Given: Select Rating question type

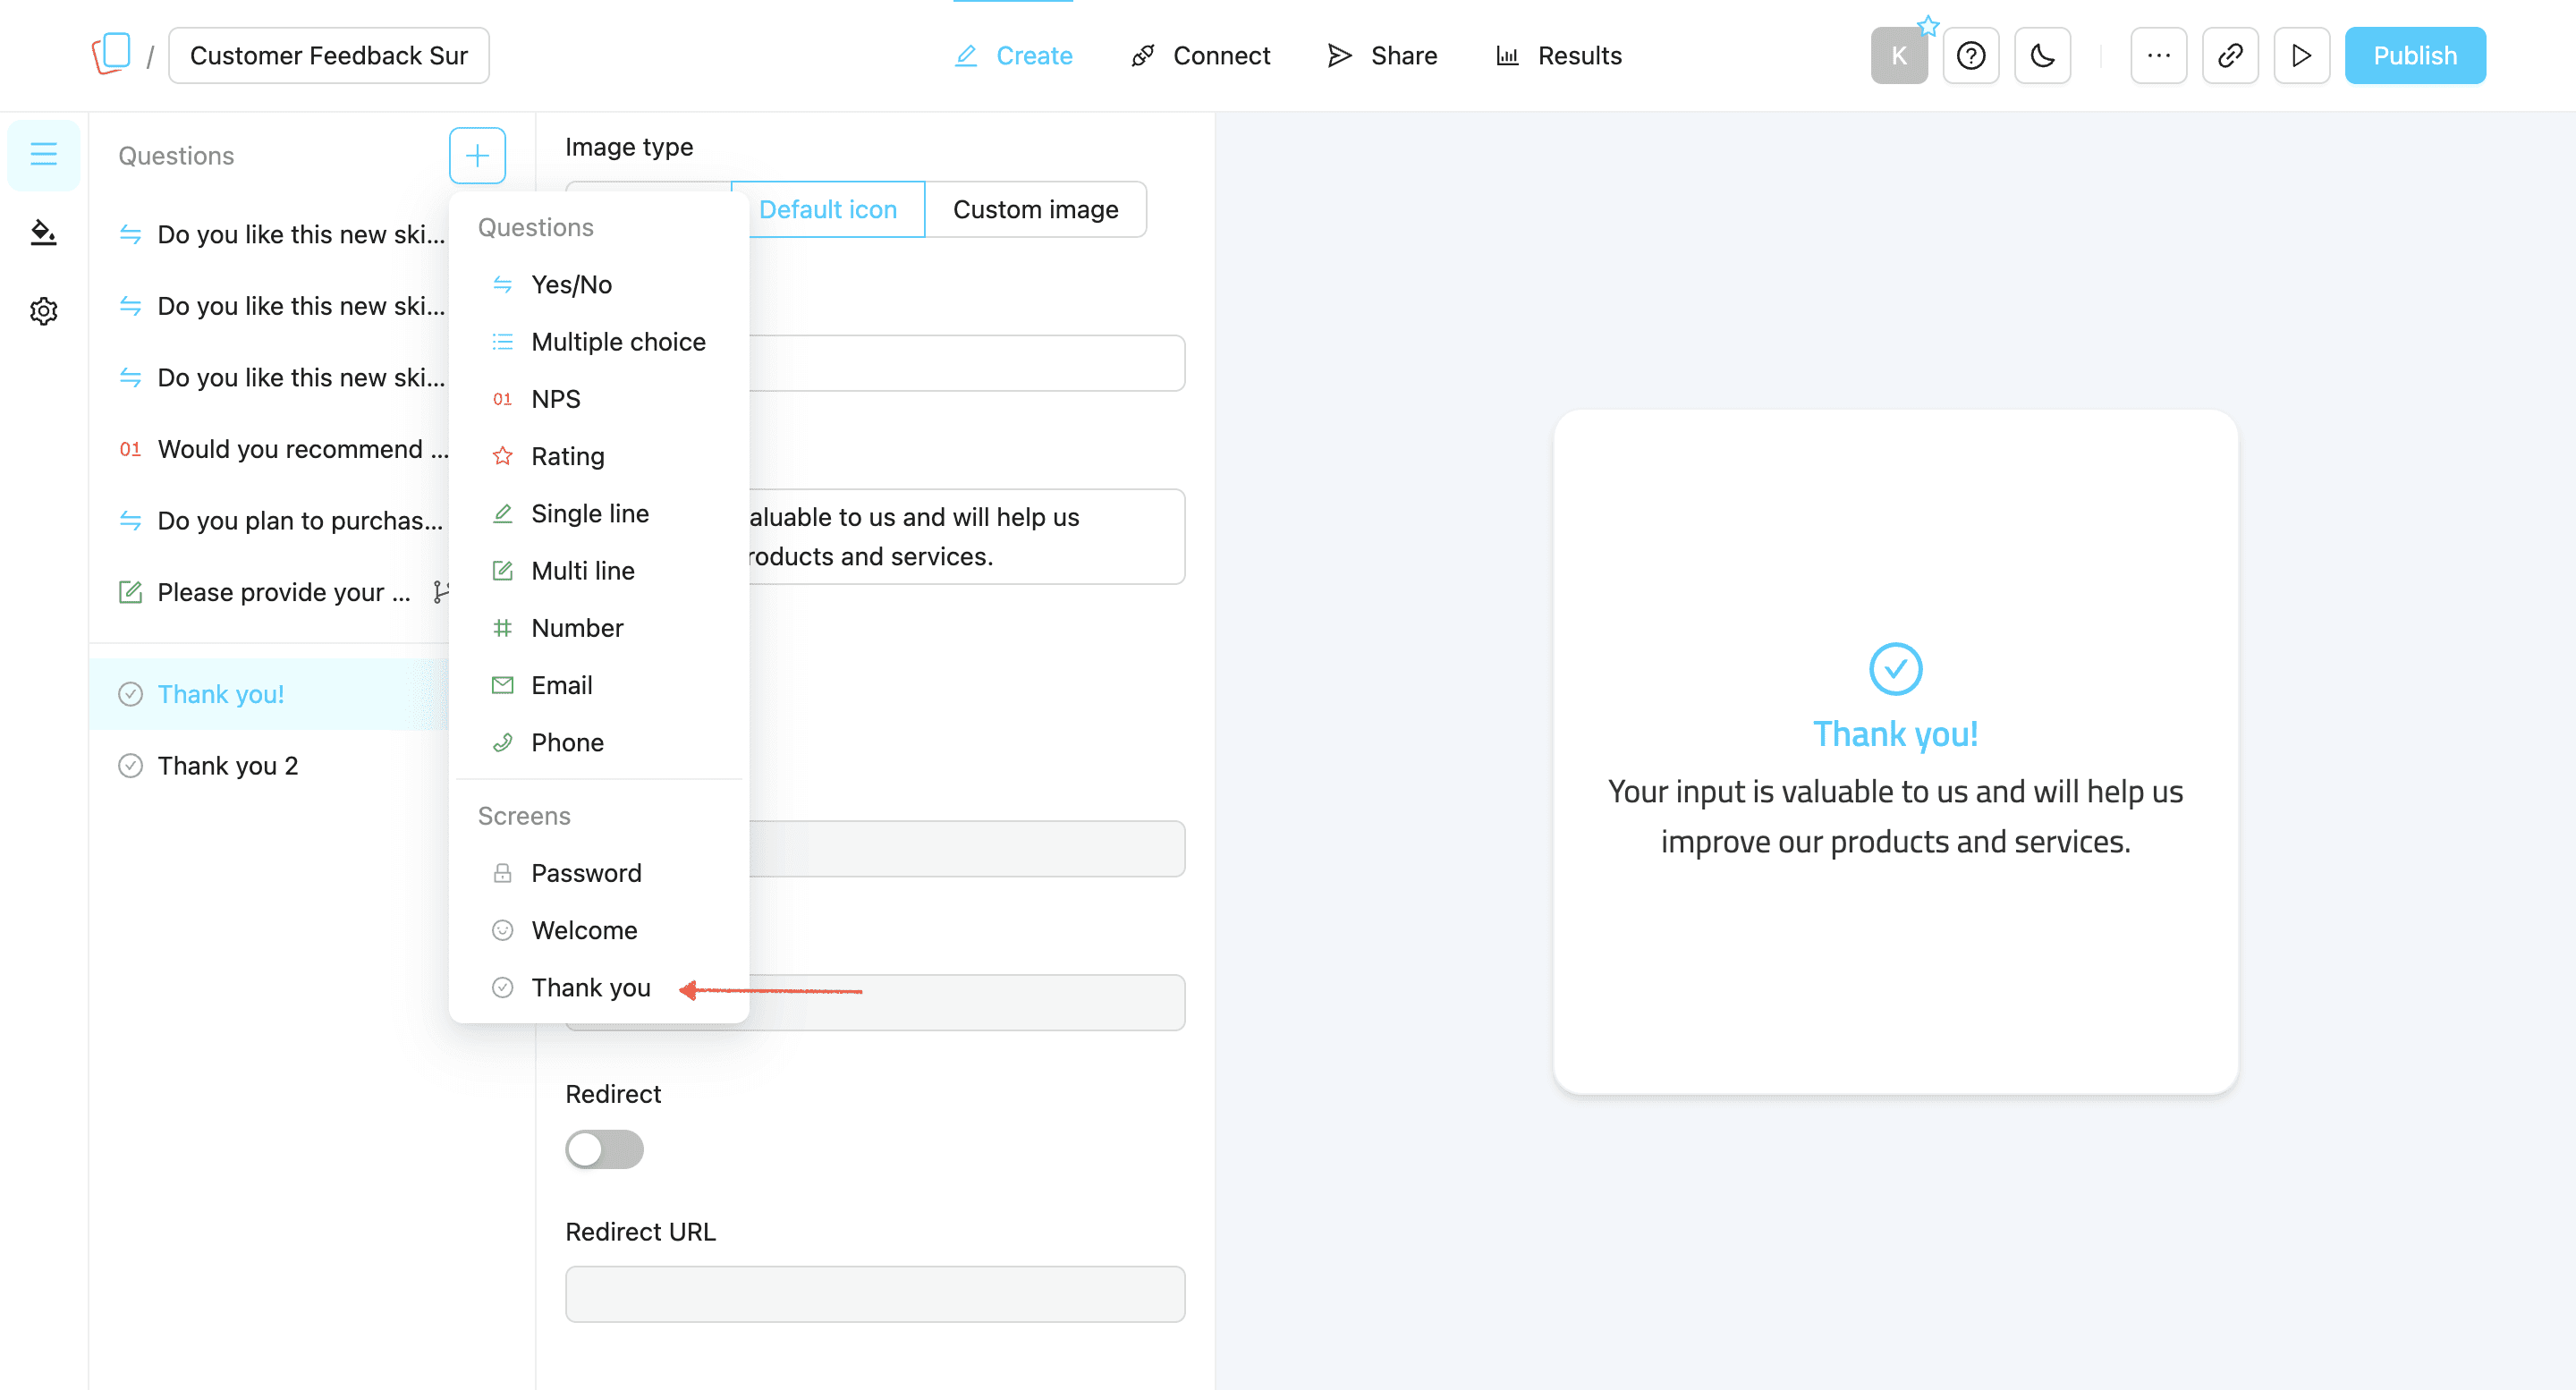Looking at the screenshot, I should [567, 456].
